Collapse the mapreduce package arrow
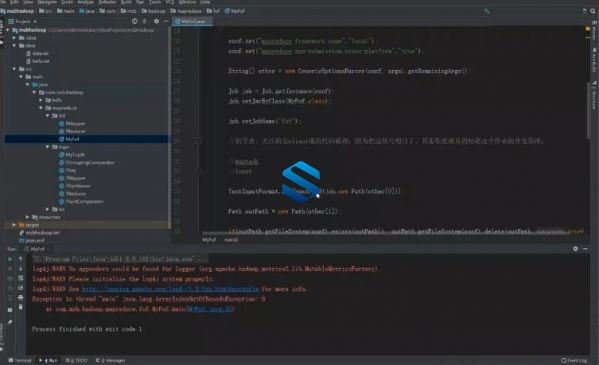The image size is (599, 365). (41, 108)
